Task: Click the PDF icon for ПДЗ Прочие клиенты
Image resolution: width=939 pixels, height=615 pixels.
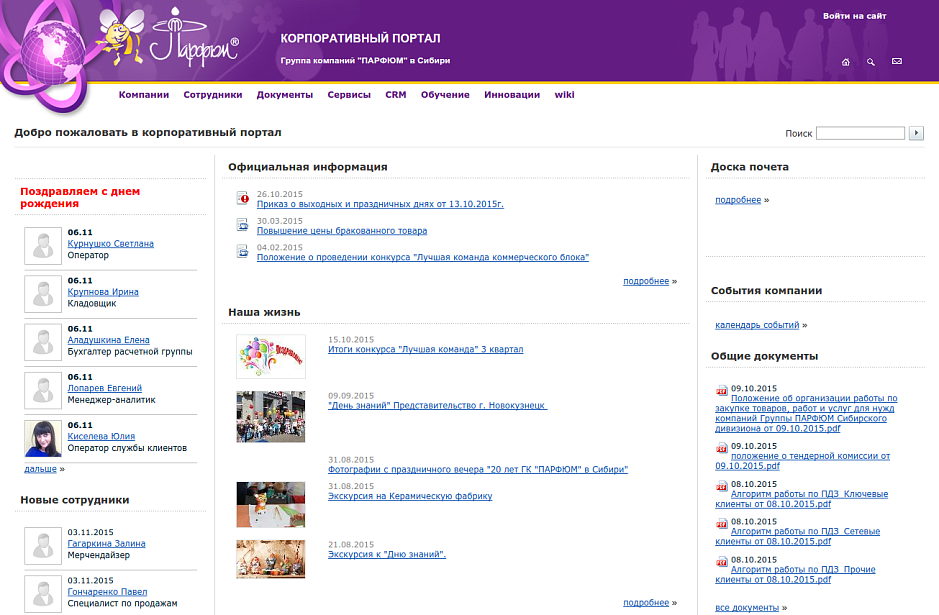Action: tap(722, 562)
